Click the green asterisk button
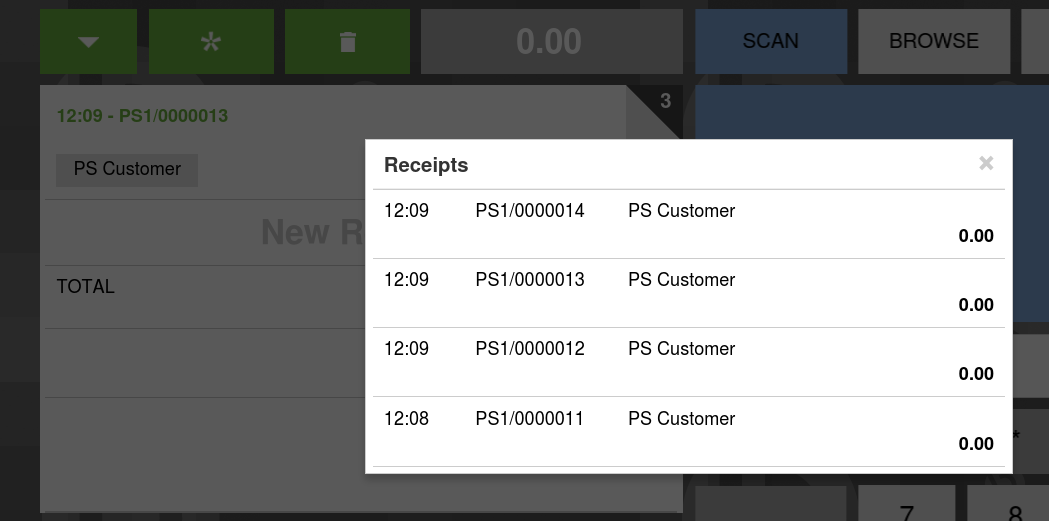 (210, 42)
